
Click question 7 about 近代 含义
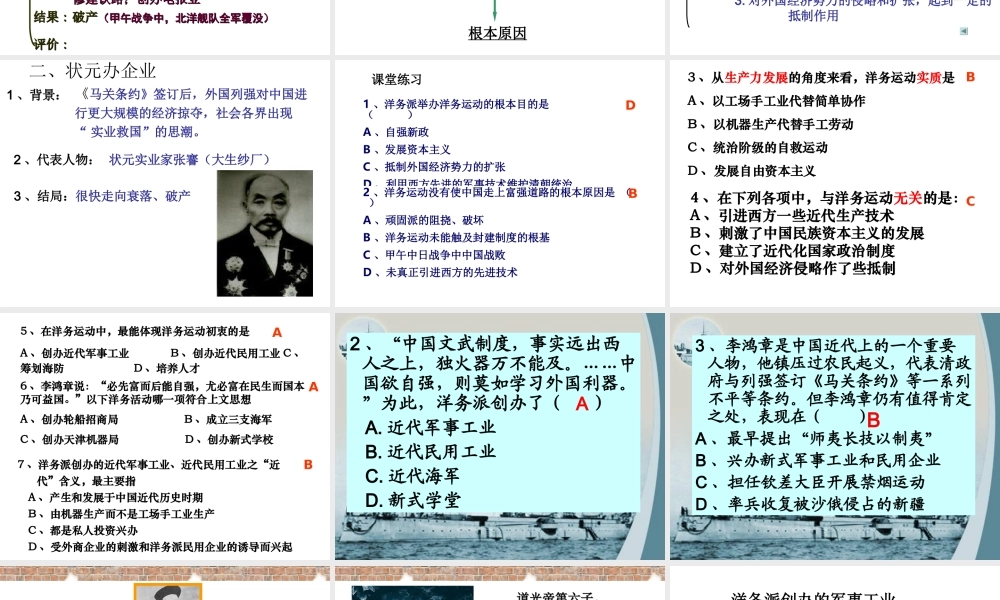pos(150,472)
